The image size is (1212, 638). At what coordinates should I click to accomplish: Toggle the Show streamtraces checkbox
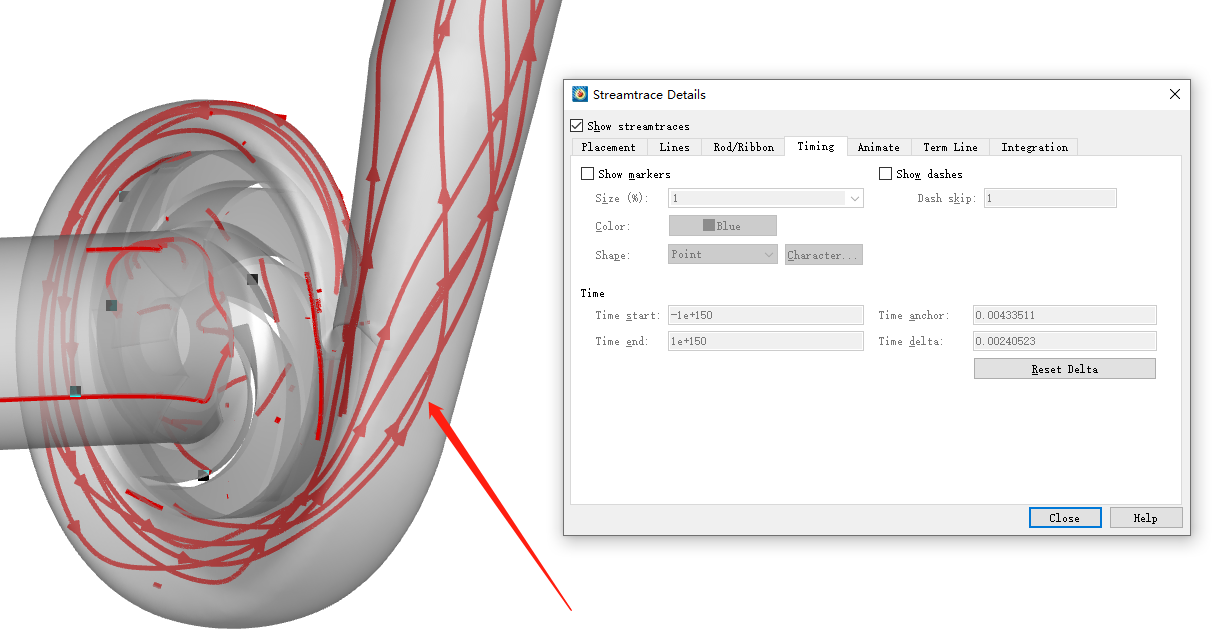577,126
